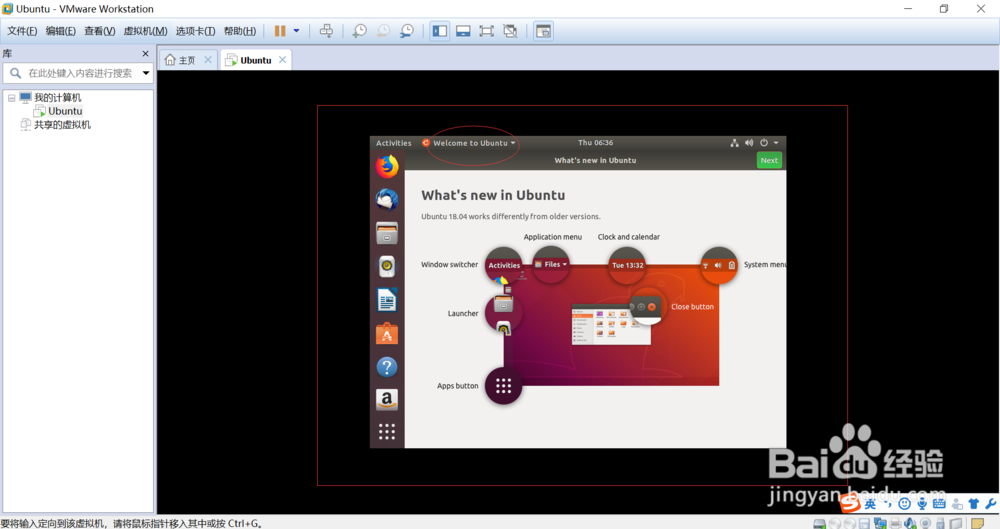Enter full screen mode

click(487, 31)
